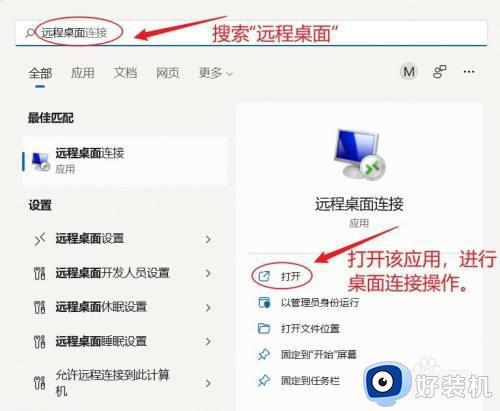
Task: Click the tools icon beside 远程桌面睡眠设置
Action: click(39, 342)
